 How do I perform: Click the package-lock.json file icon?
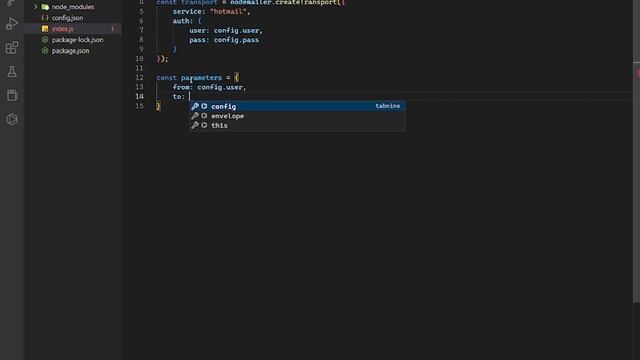click(x=45, y=40)
